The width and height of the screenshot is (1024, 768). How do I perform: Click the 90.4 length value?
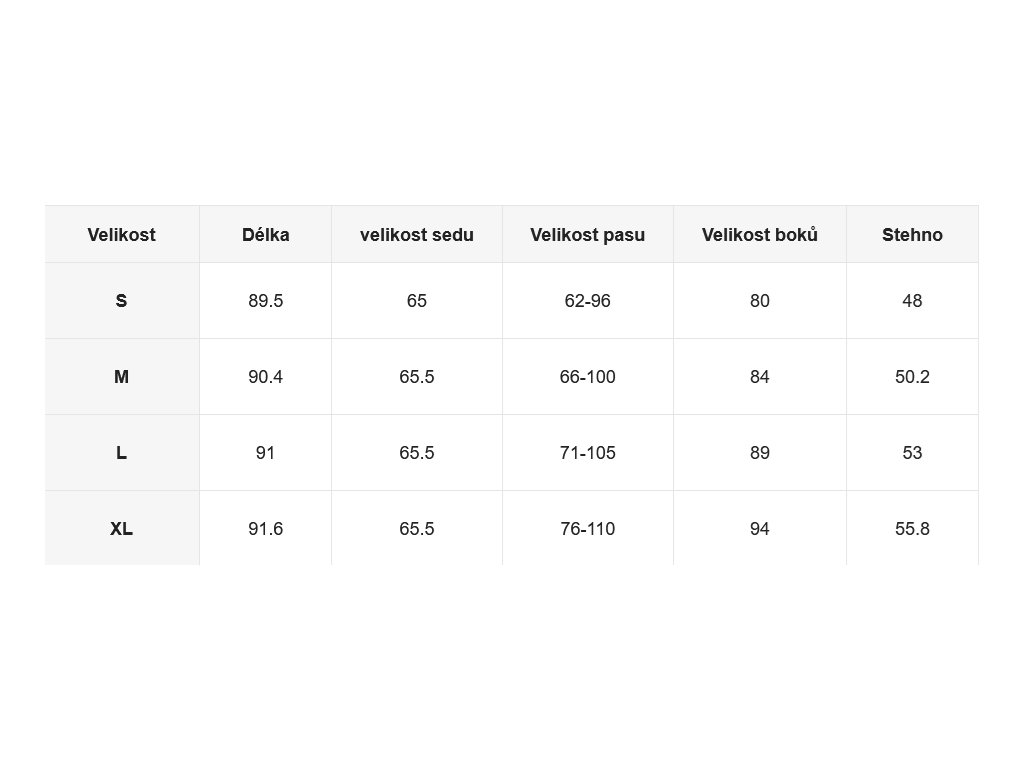coord(265,377)
